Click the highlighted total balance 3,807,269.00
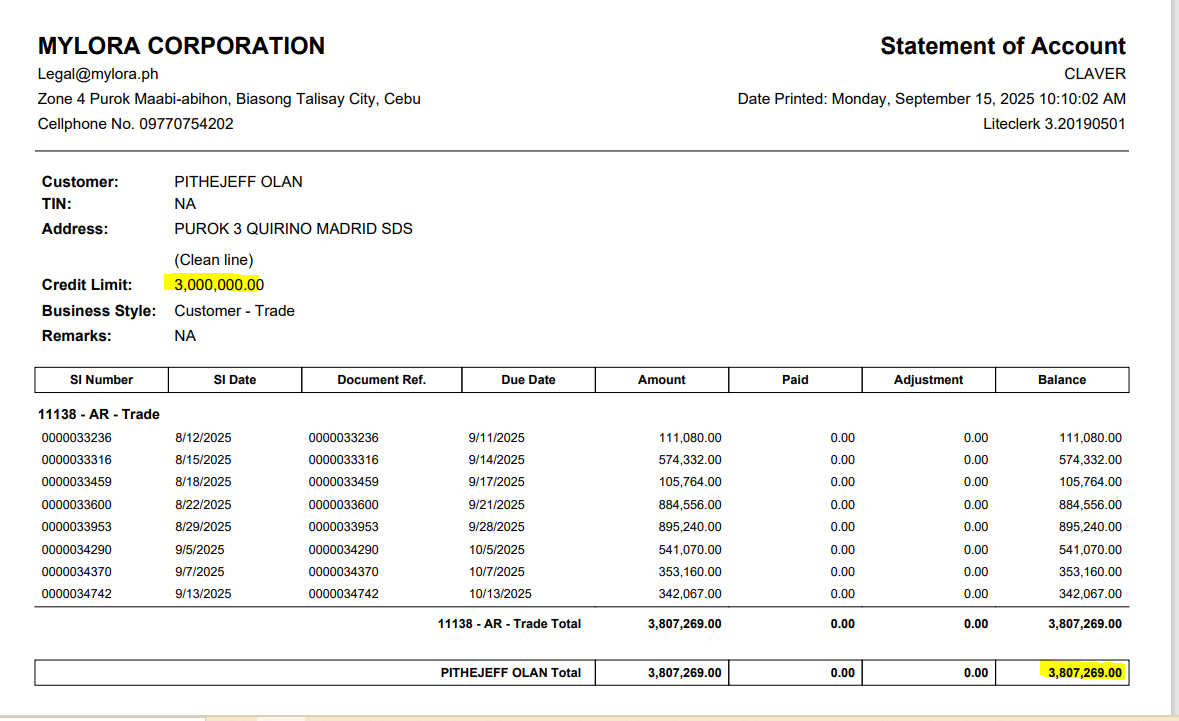The image size is (1179, 721). tap(1084, 673)
